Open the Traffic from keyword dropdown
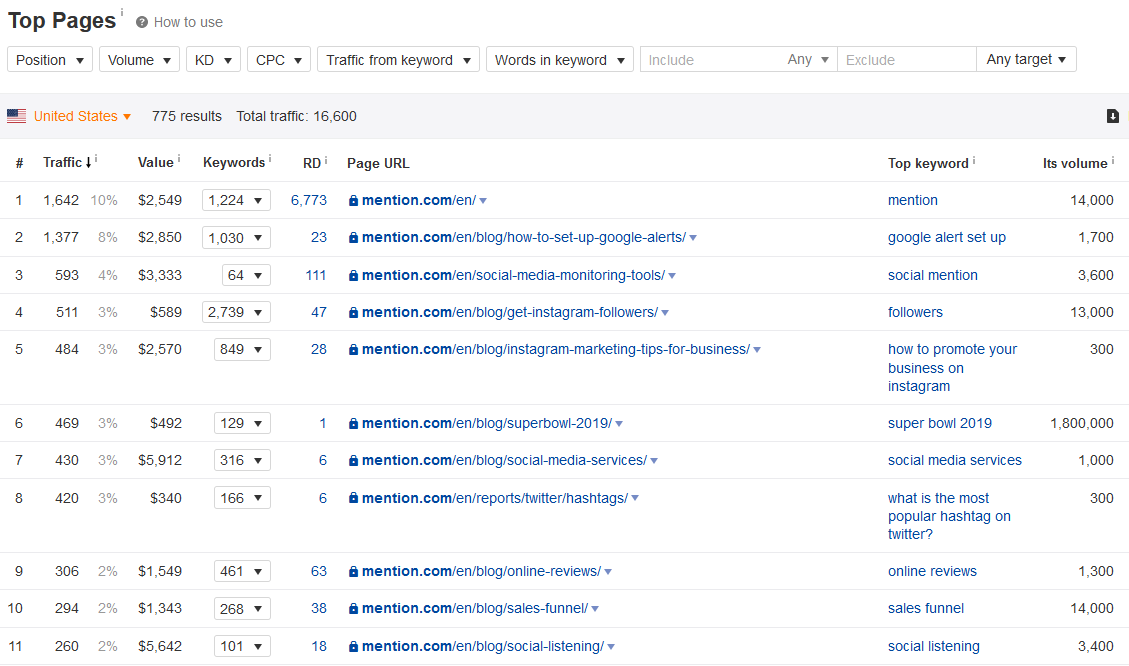The width and height of the screenshot is (1129, 666). (x=398, y=60)
